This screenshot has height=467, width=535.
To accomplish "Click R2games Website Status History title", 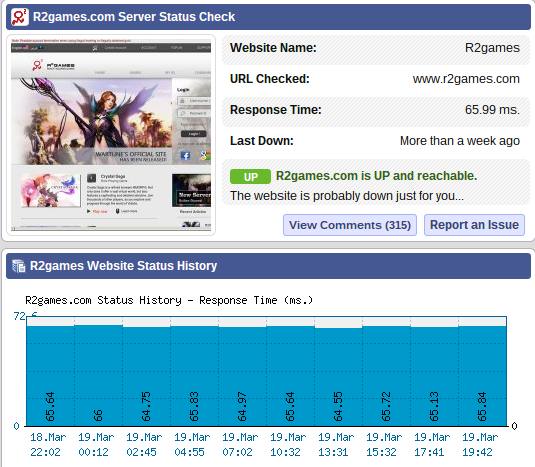I will coord(123,266).
